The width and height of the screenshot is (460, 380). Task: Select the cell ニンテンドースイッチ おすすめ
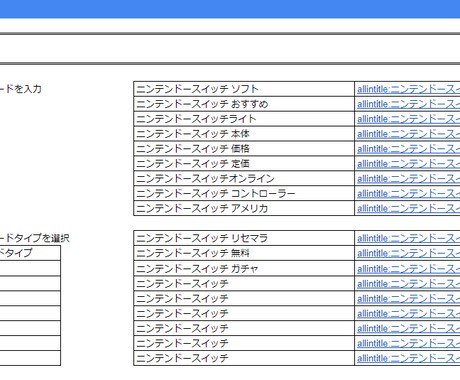(244, 104)
